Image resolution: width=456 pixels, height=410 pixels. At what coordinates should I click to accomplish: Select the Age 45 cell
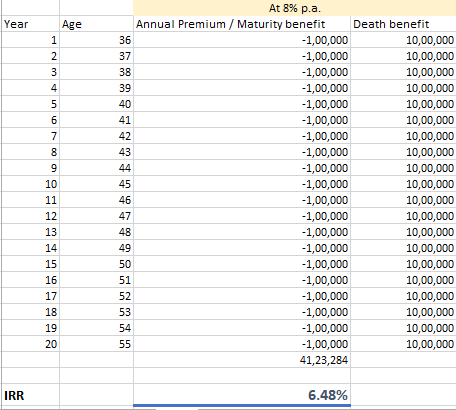[96, 184]
